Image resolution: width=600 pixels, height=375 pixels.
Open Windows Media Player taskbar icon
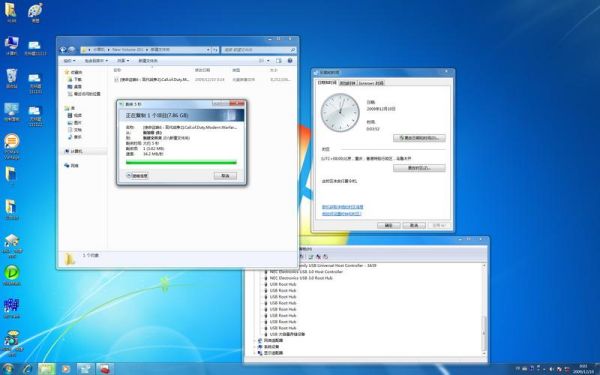coord(66,369)
